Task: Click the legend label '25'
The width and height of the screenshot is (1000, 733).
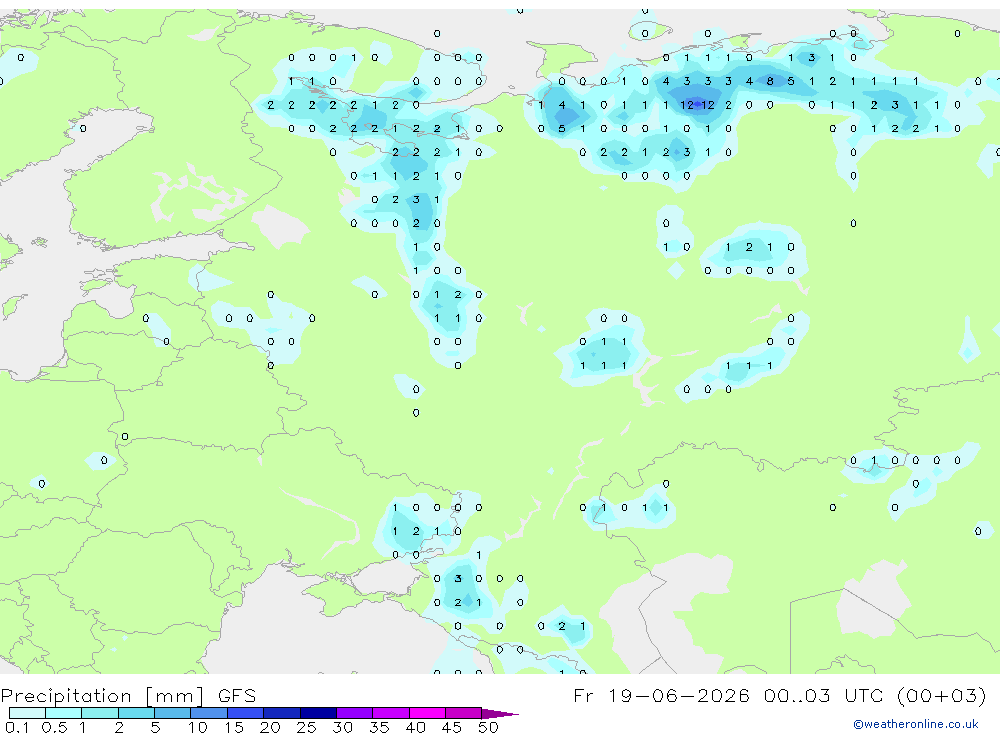Action: click(307, 727)
